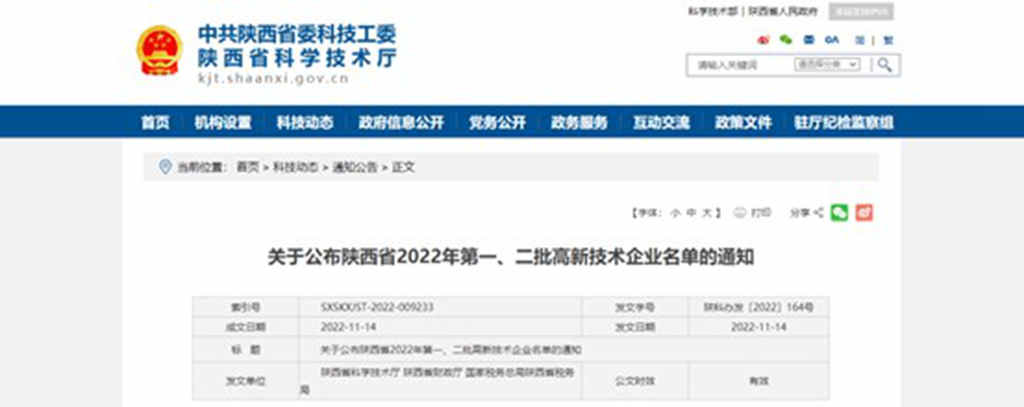Click the department name header text
1024x407 pixels.
click(x=297, y=46)
